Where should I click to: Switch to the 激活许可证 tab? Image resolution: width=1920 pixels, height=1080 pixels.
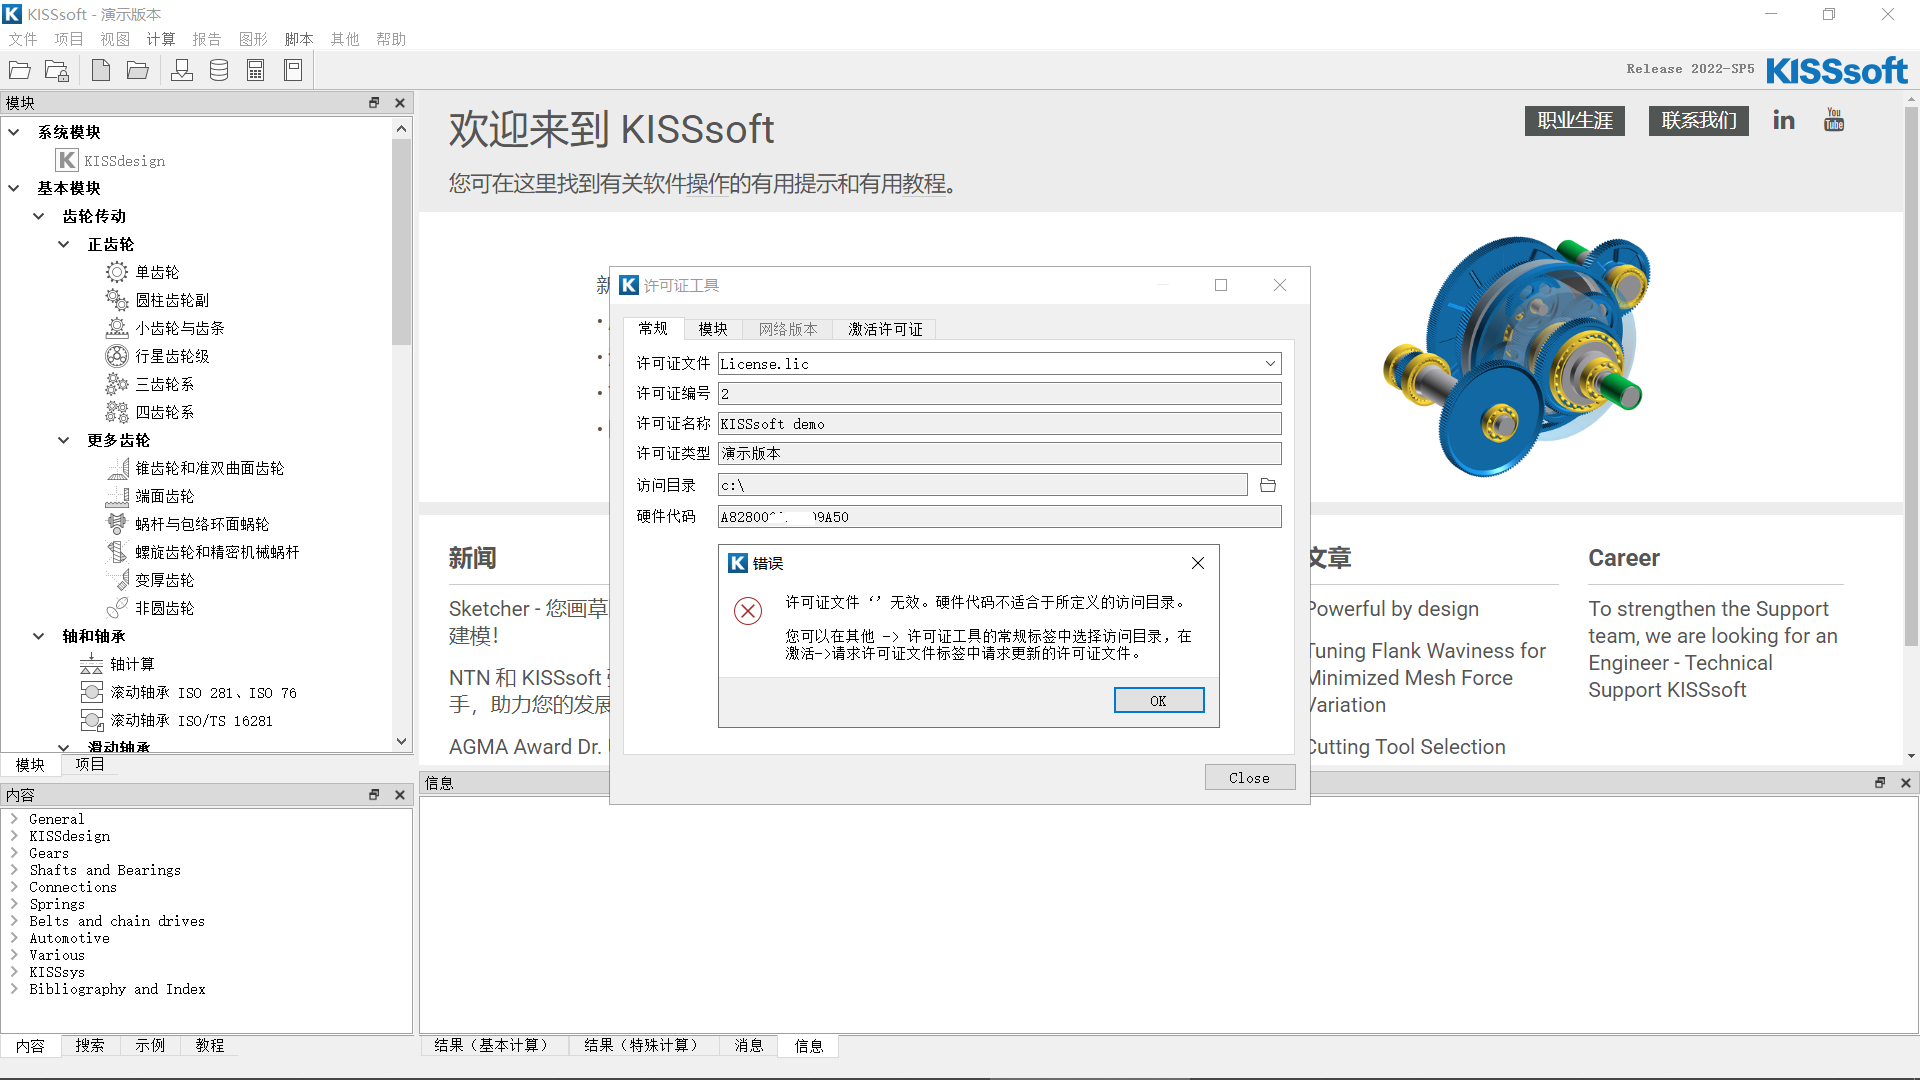(883, 328)
